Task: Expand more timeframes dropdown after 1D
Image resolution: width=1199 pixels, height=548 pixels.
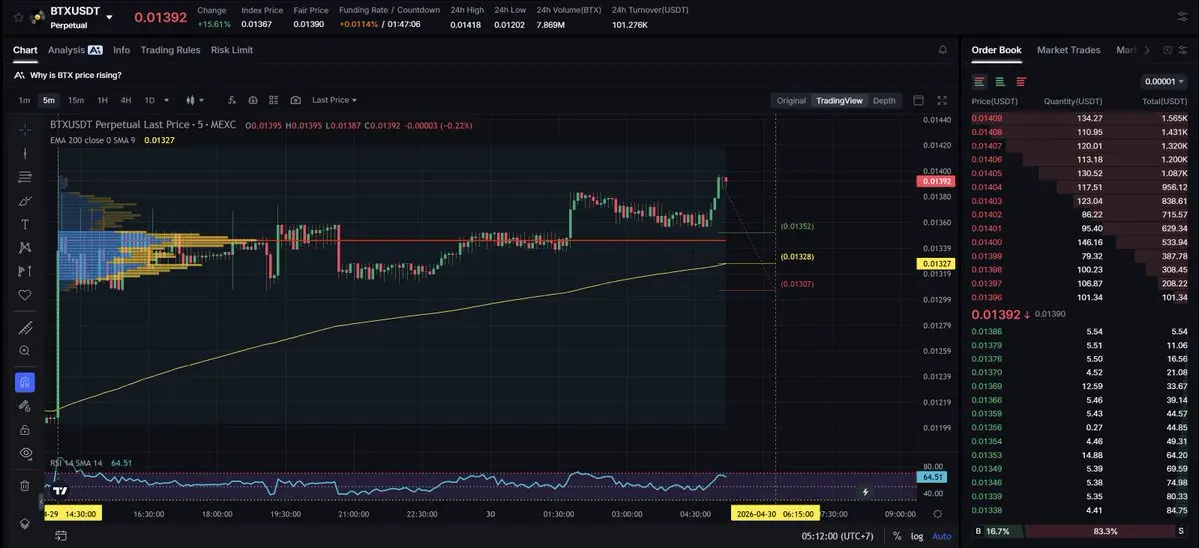Action: [167, 100]
